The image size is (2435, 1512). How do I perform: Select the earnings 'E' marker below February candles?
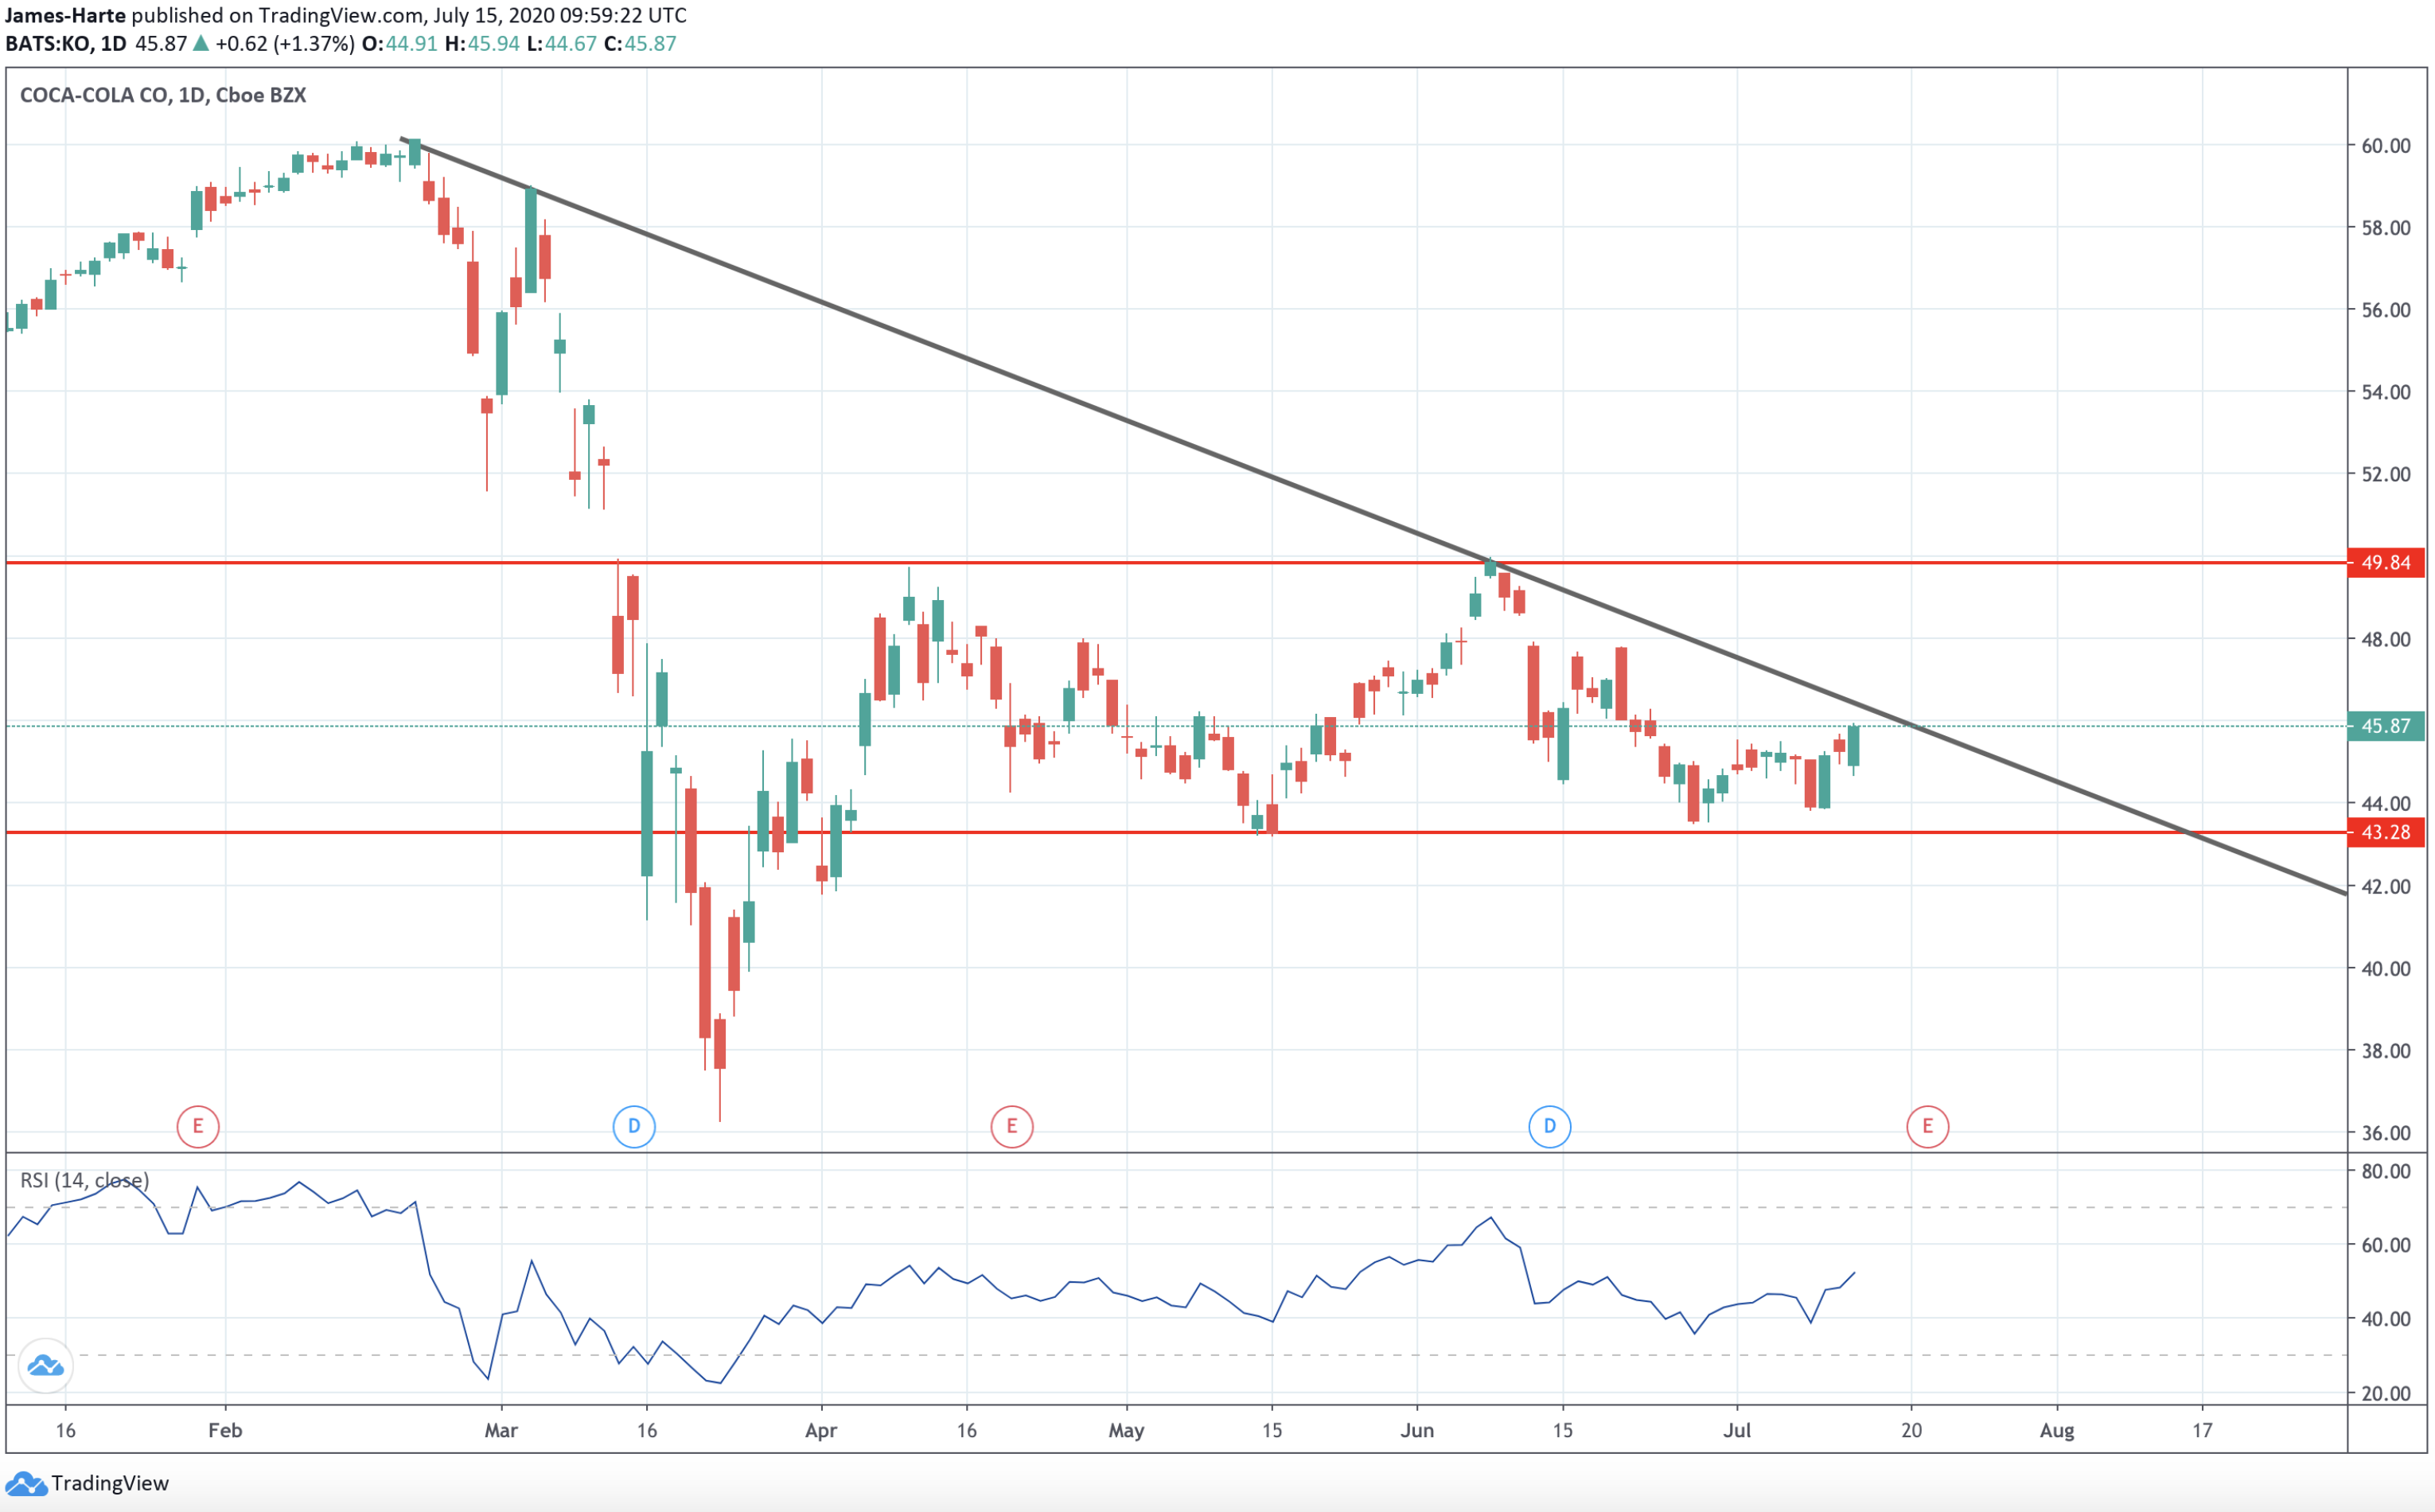(198, 1125)
